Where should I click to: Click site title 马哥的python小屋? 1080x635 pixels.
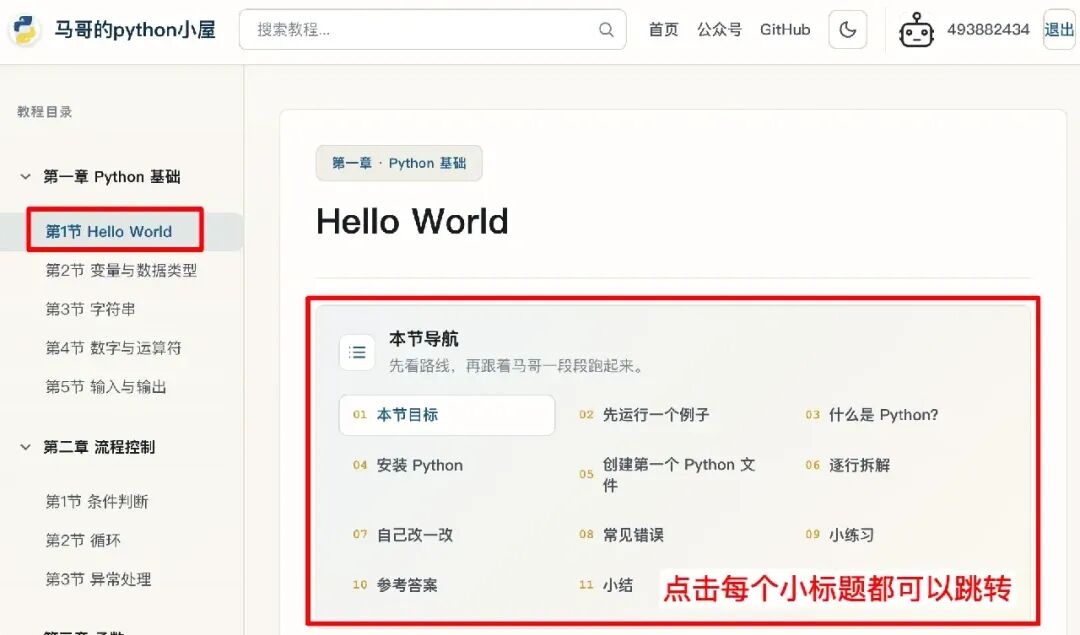coord(135,30)
